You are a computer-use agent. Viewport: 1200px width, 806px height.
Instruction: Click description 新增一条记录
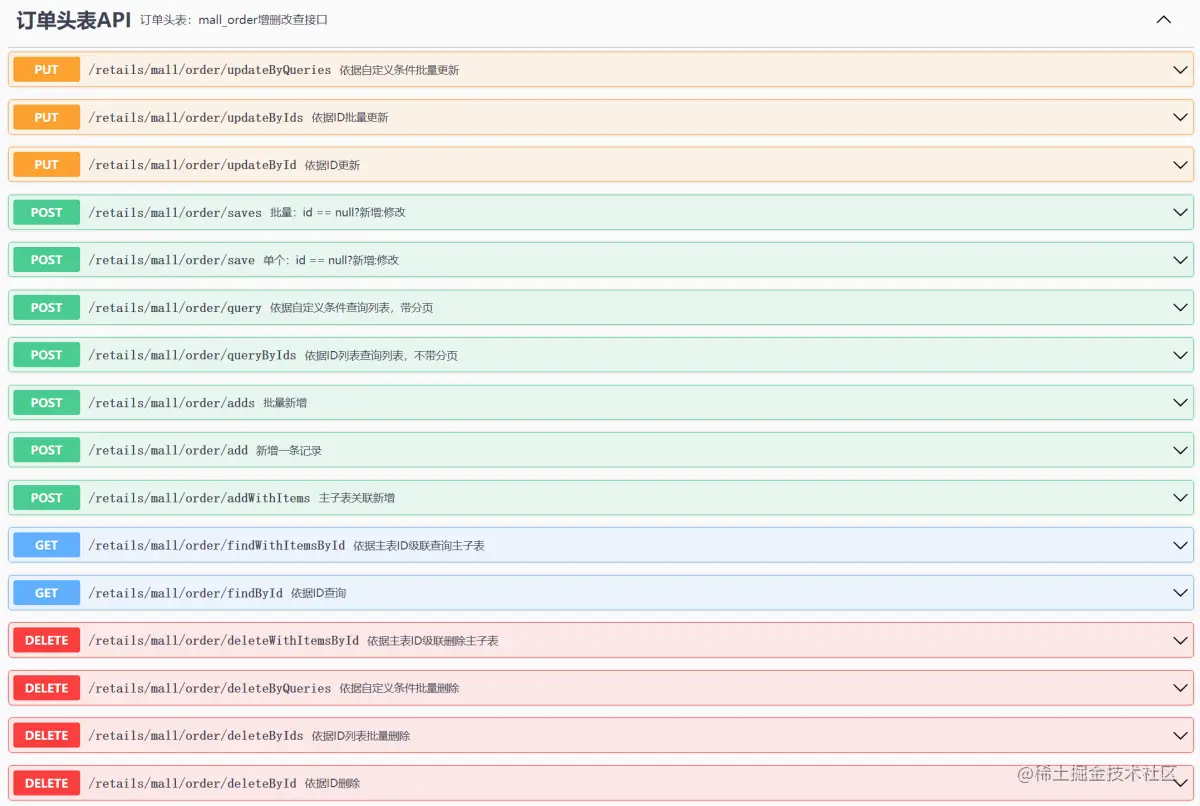pyautogui.click(x=289, y=450)
